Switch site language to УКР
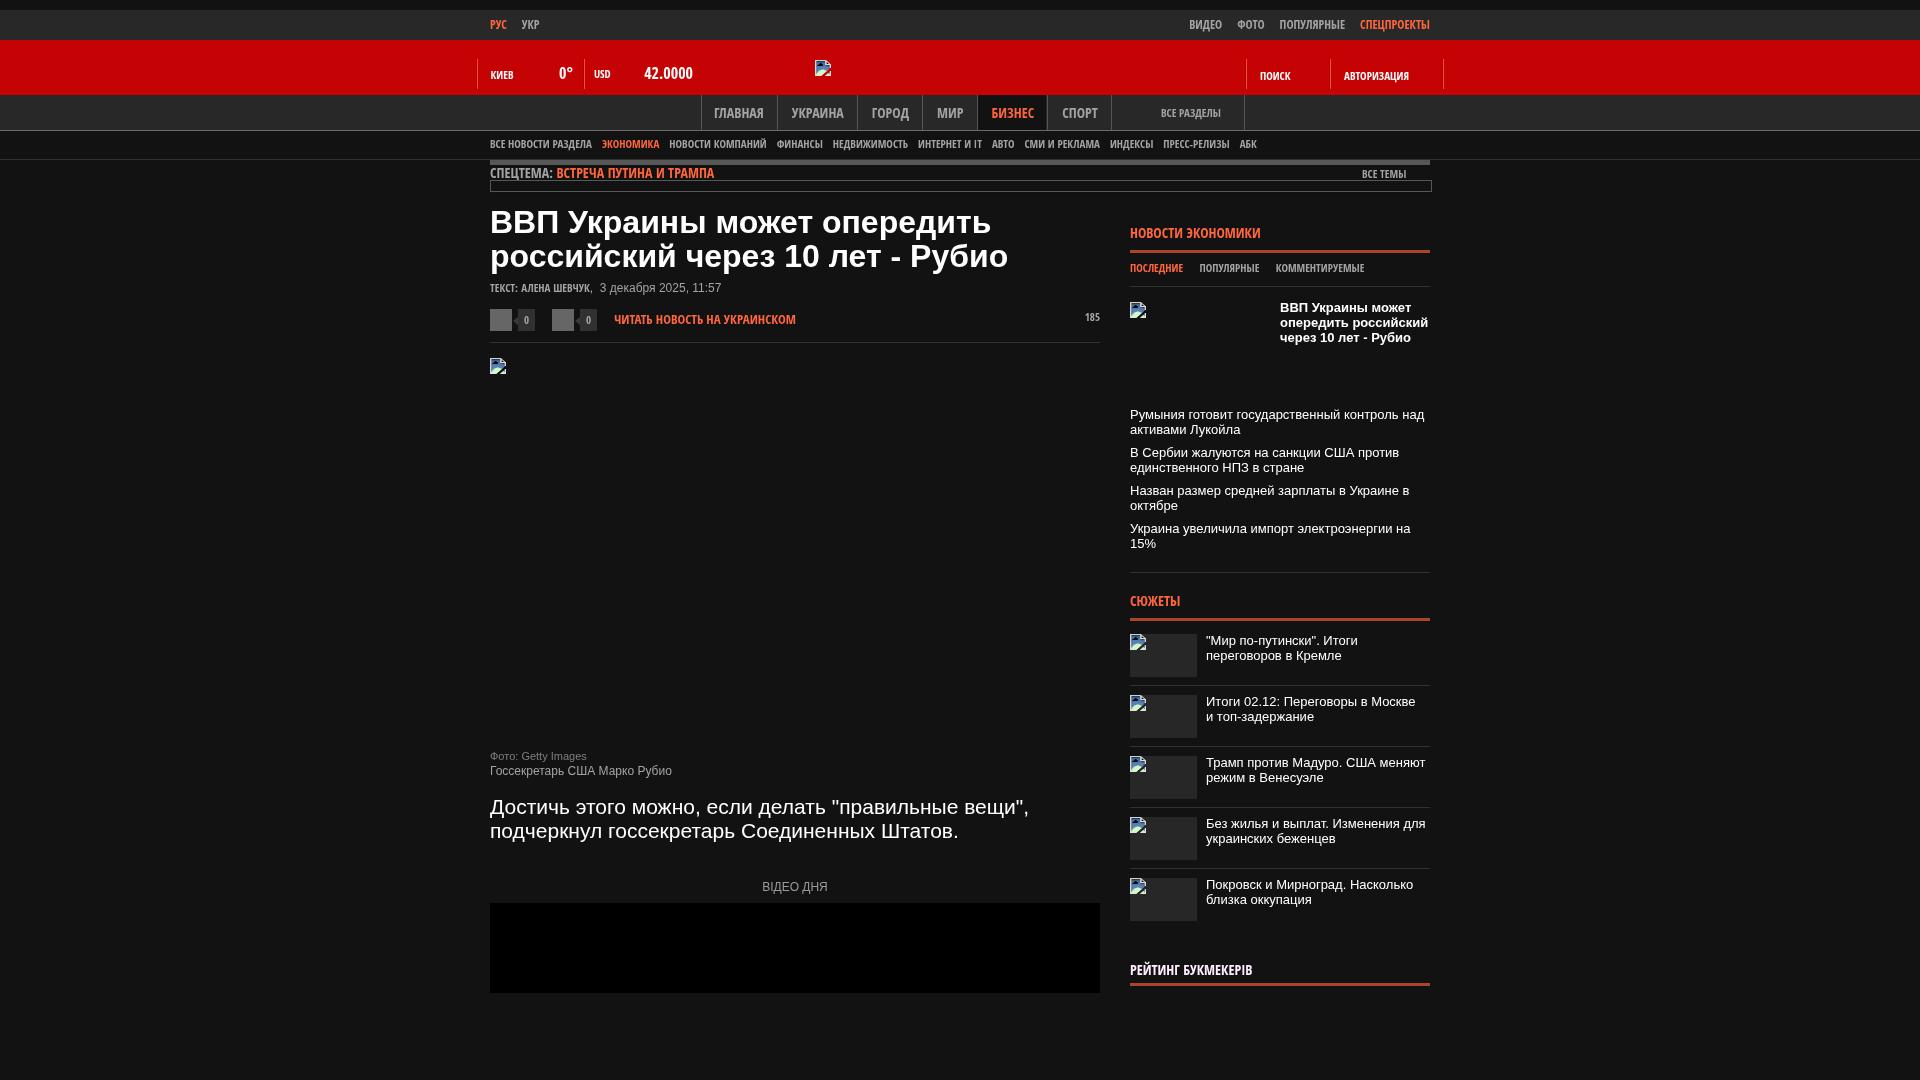This screenshot has height=1080, width=1920. coord(530,25)
